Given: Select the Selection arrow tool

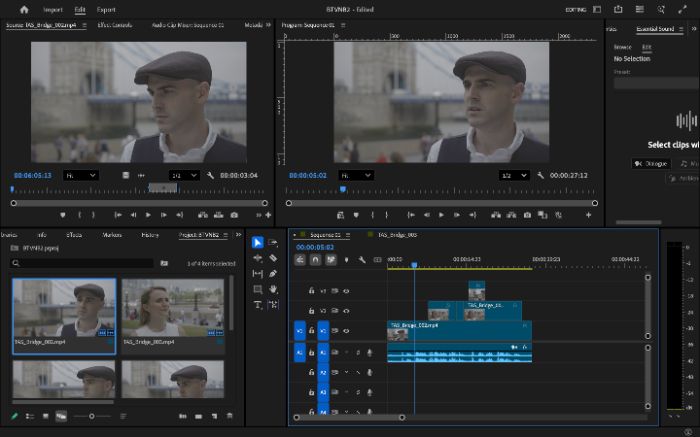Looking at the screenshot, I should [258, 242].
